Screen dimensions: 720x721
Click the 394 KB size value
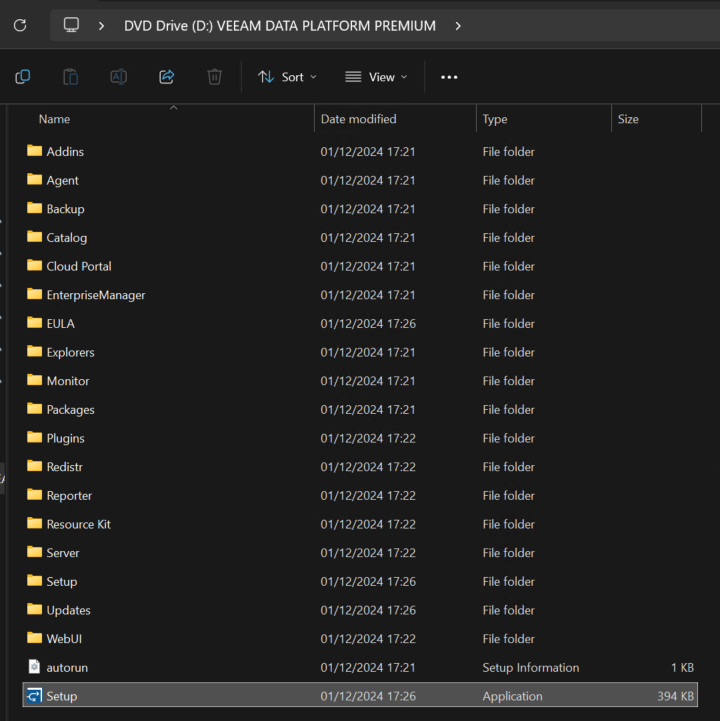pos(675,696)
